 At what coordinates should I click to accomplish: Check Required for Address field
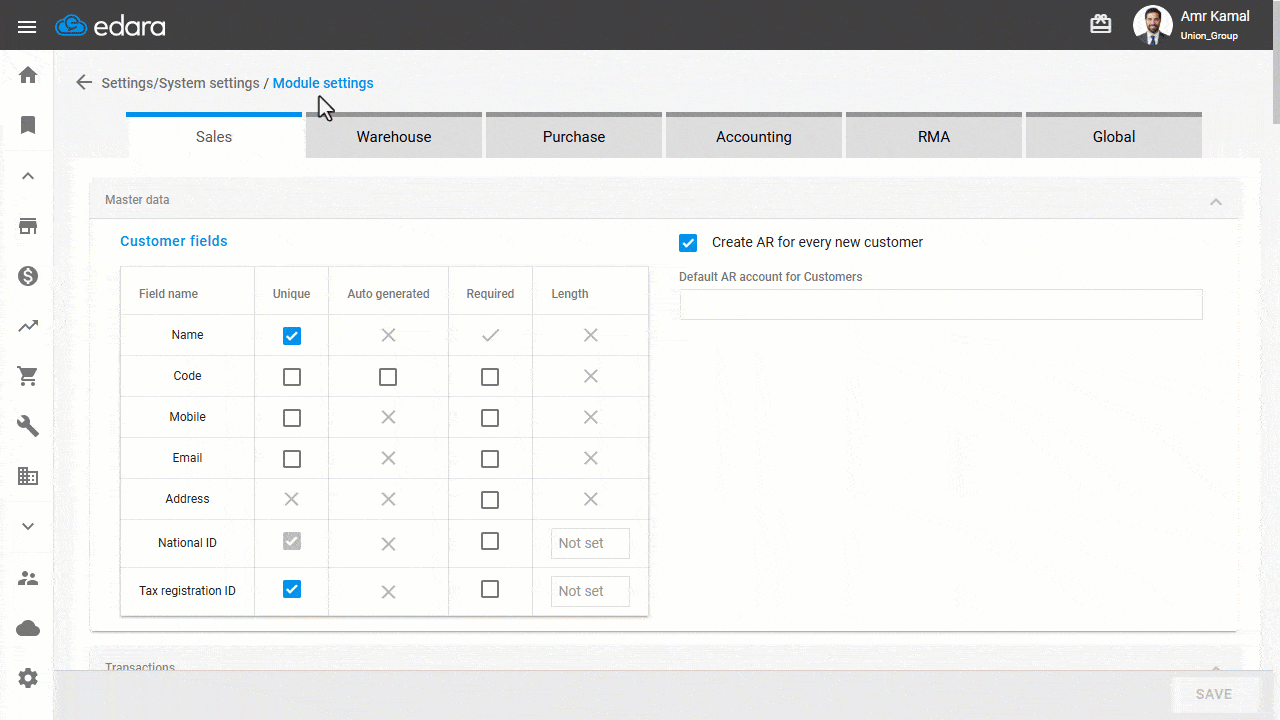click(x=490, y=500)
